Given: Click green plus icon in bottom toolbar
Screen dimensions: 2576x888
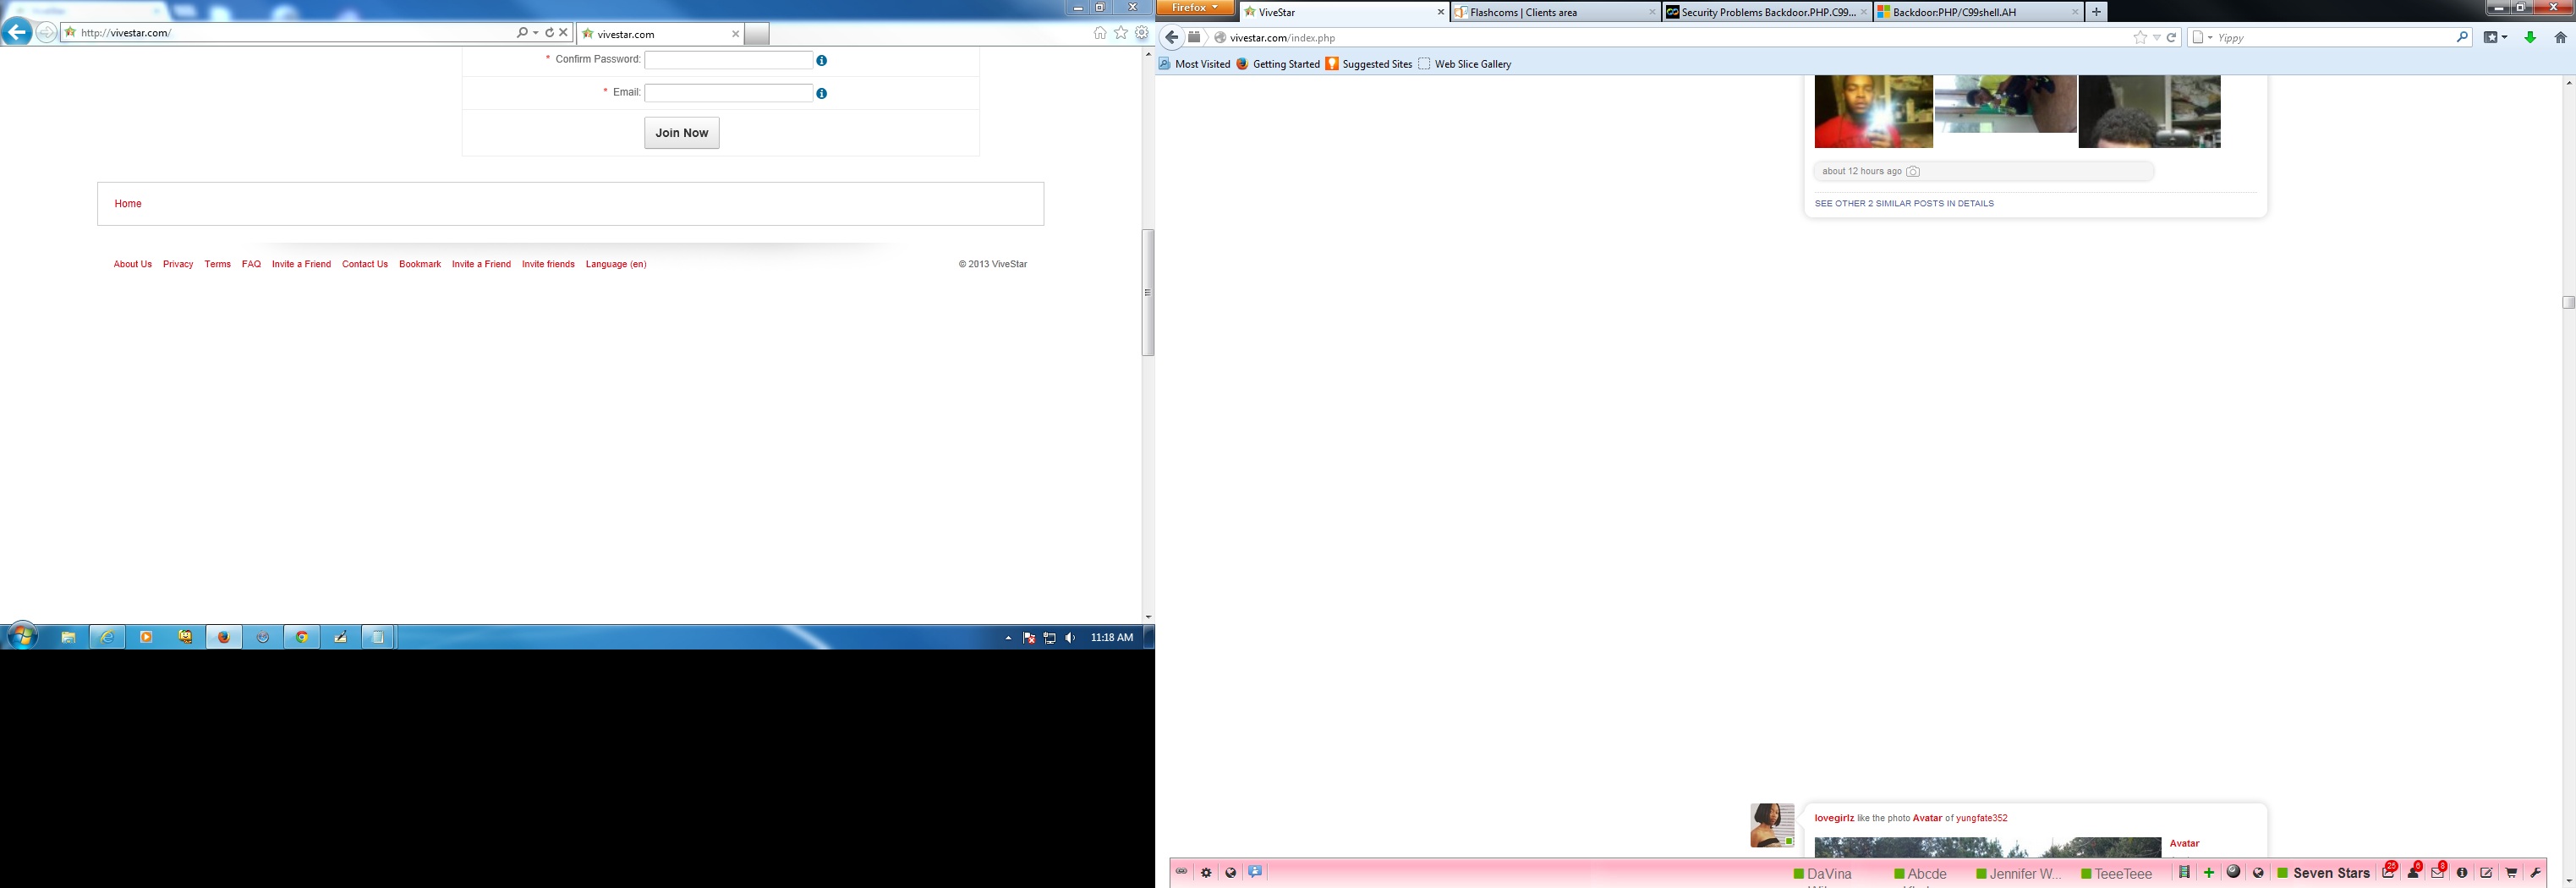Looking at the screenshot, I should (x=2209, y=873).
